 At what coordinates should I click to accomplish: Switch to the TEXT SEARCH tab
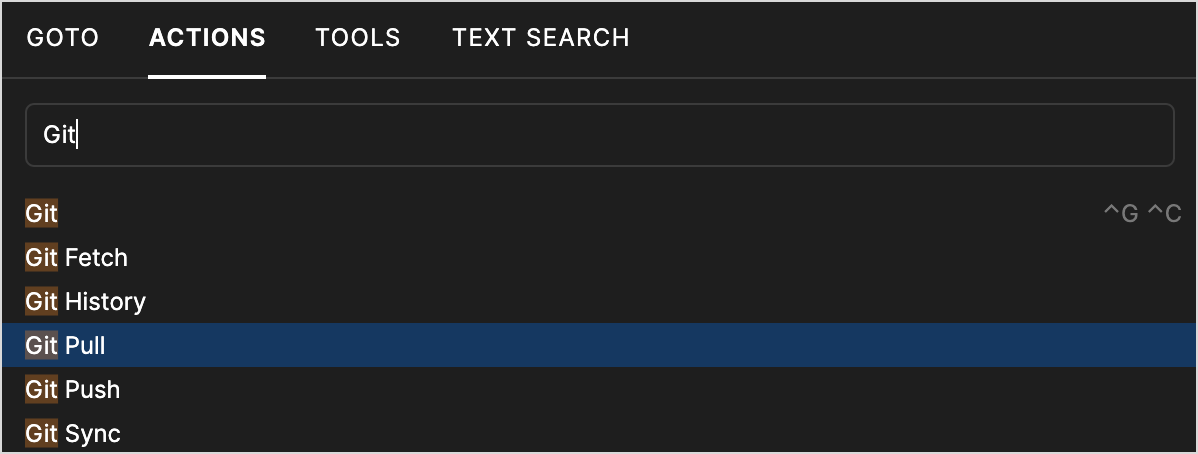[541, 38]
